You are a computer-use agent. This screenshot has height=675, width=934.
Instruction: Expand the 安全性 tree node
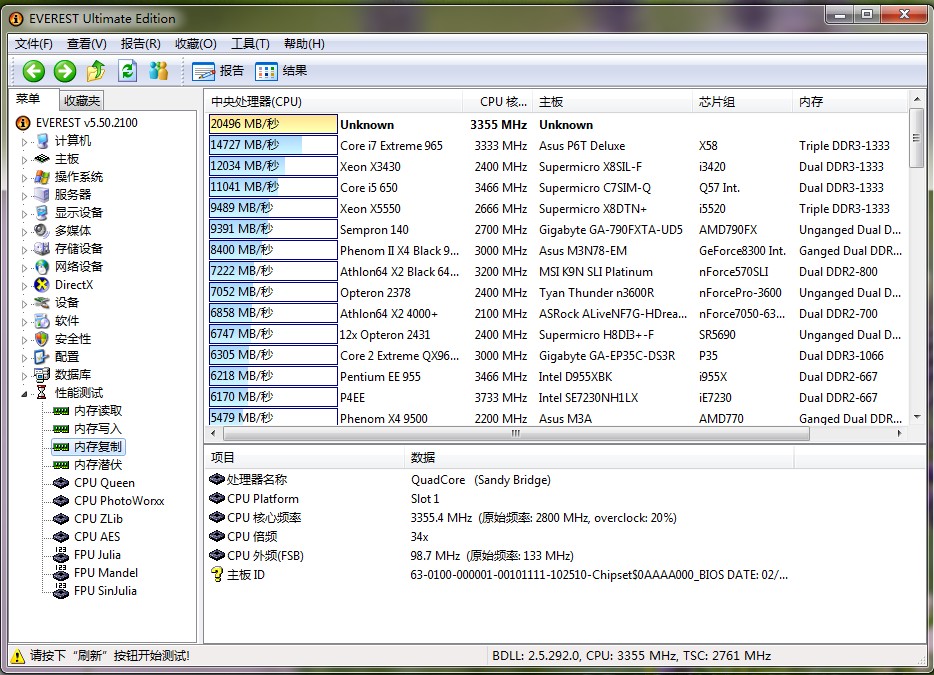pos(24,340)
